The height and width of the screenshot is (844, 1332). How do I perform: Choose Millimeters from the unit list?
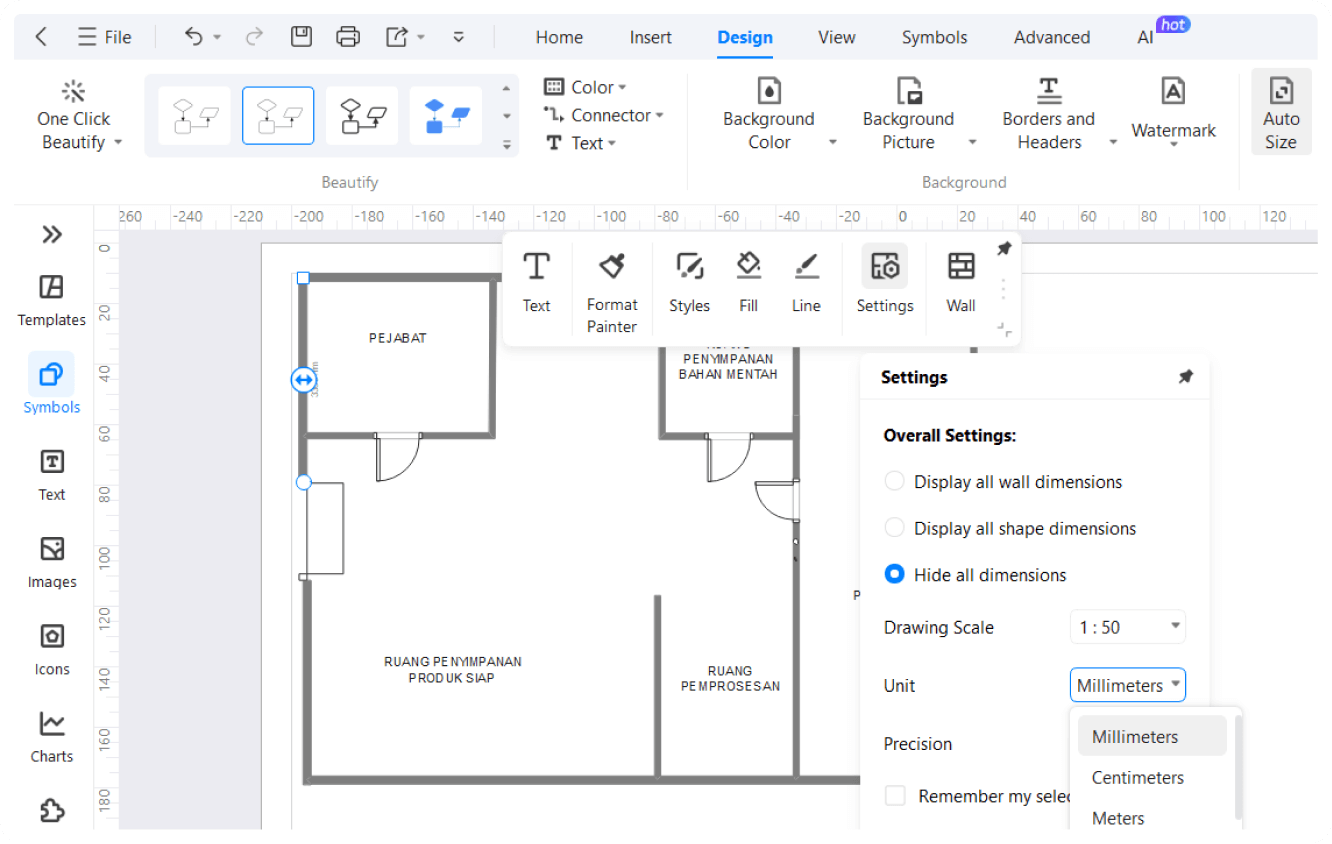[1152, 736]
